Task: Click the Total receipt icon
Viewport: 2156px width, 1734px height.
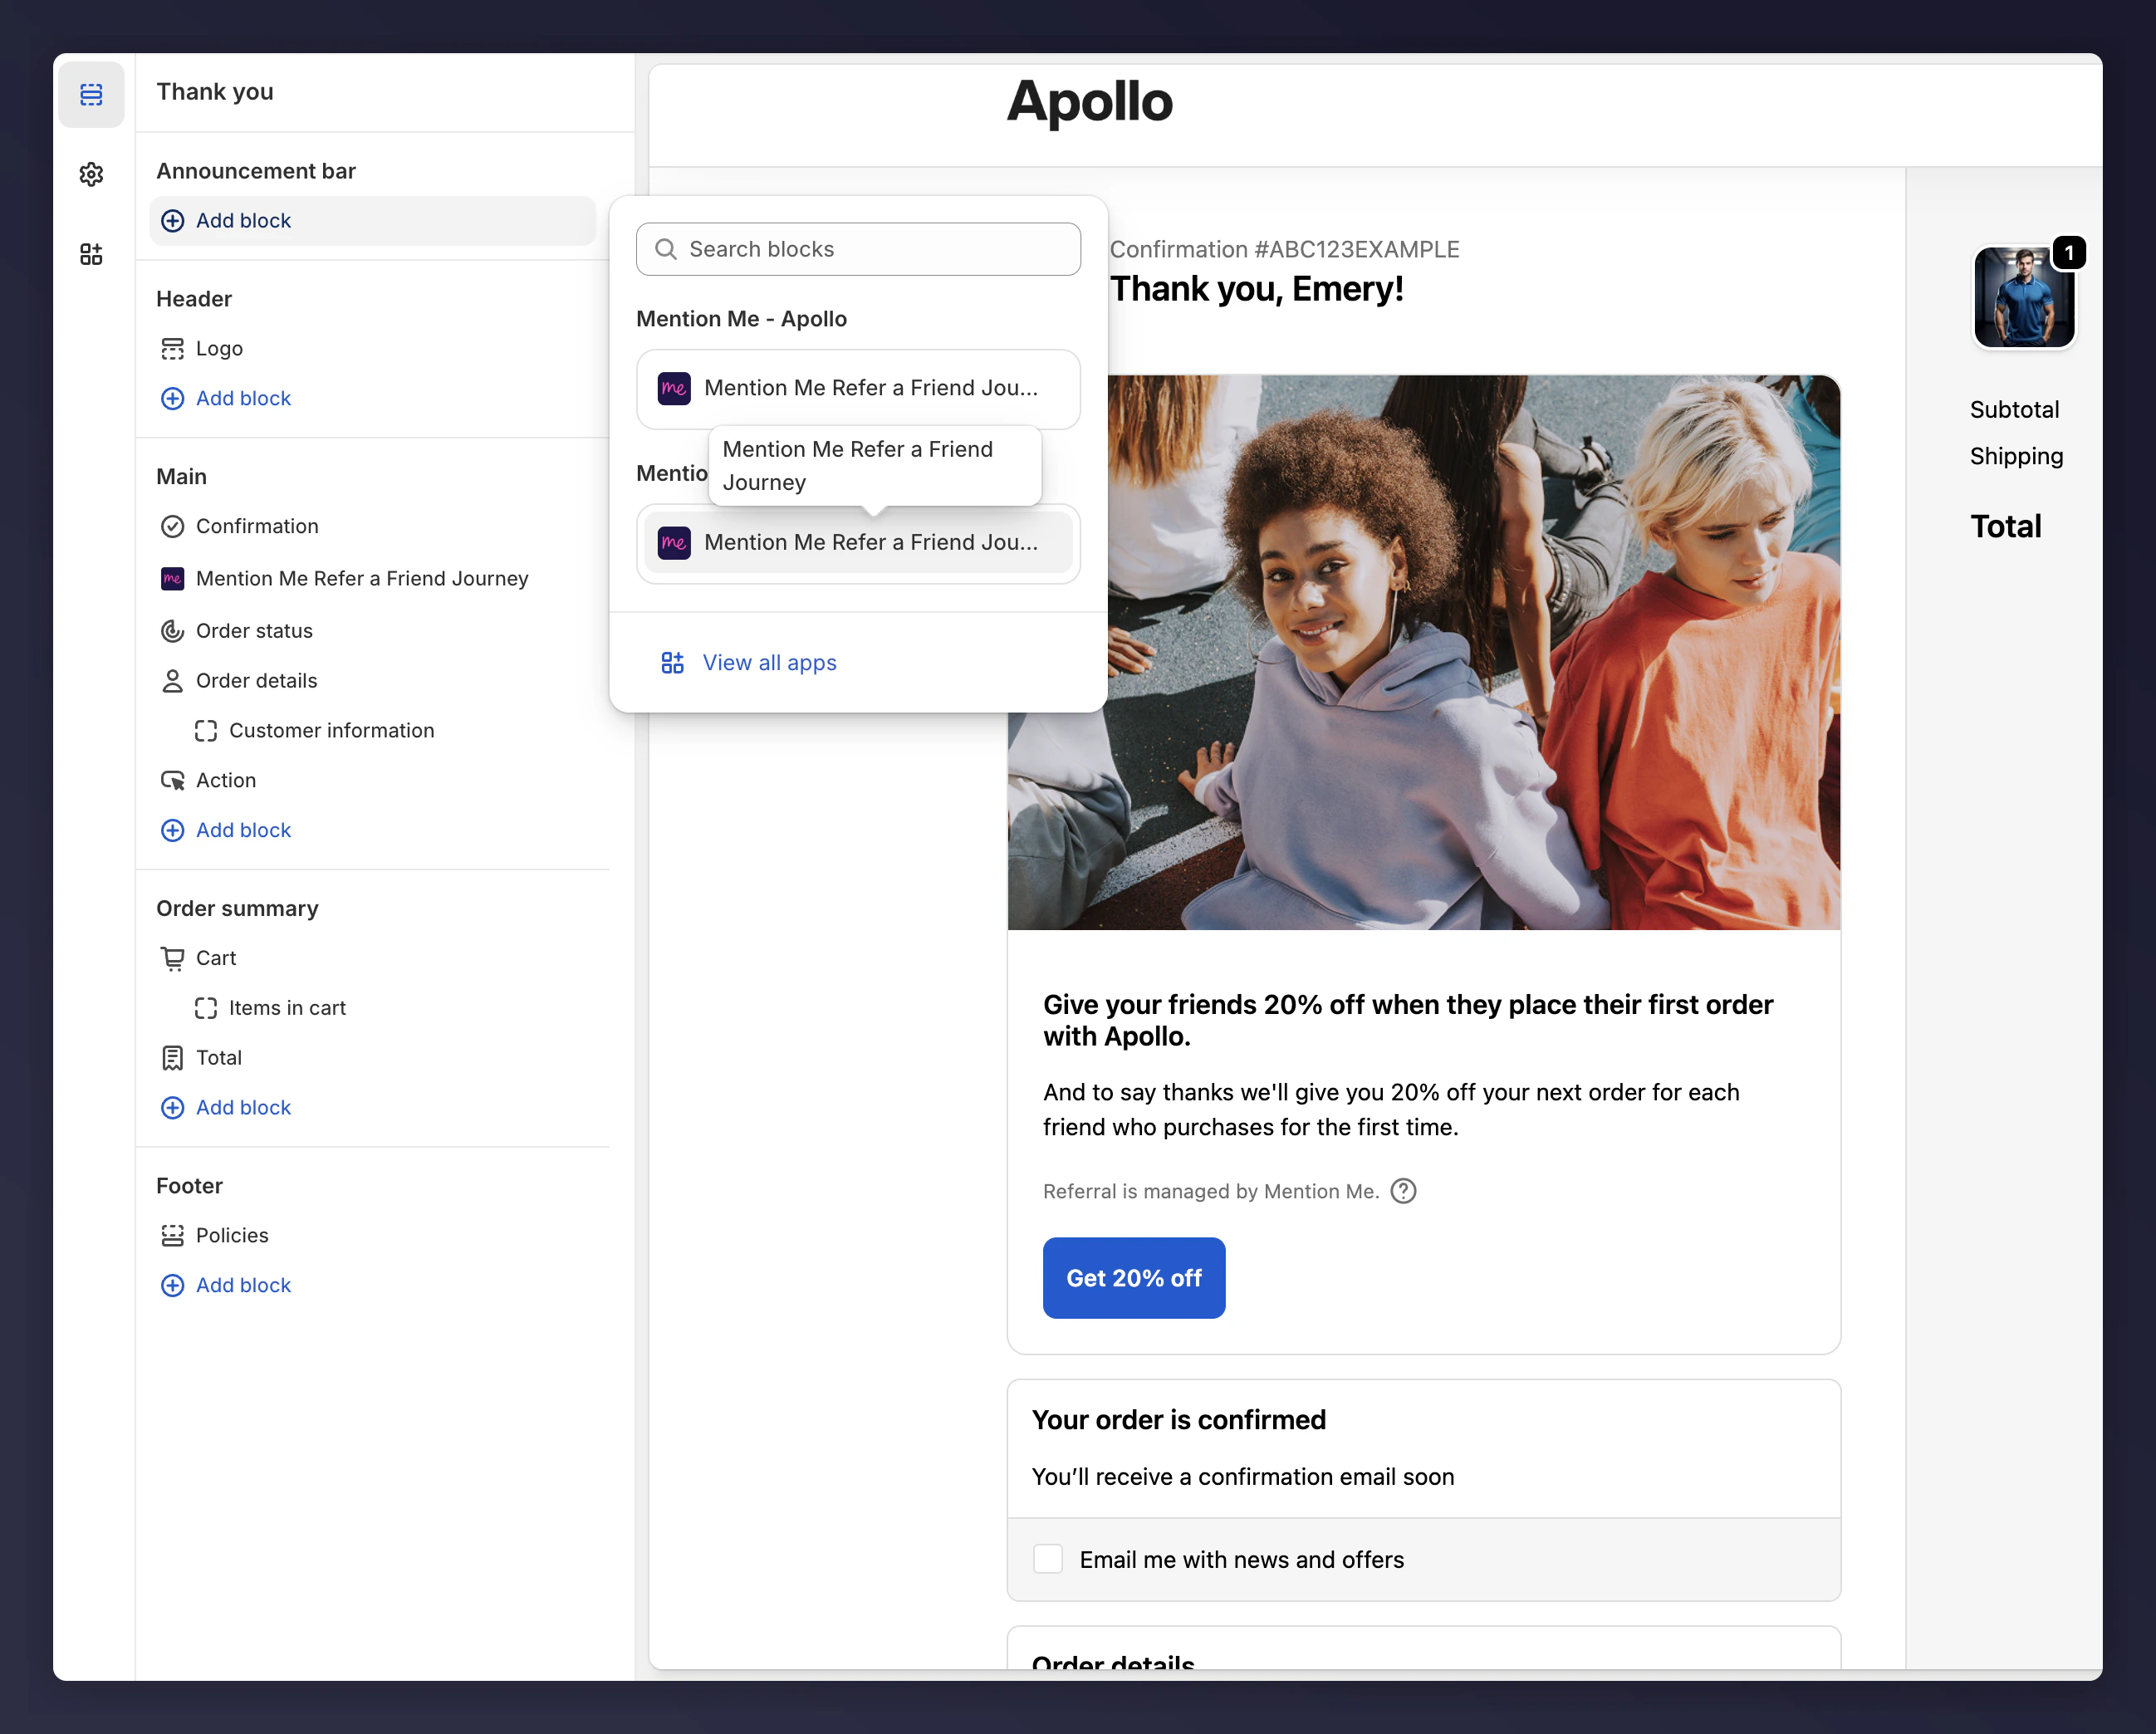Action: [x=172, y=1059]
